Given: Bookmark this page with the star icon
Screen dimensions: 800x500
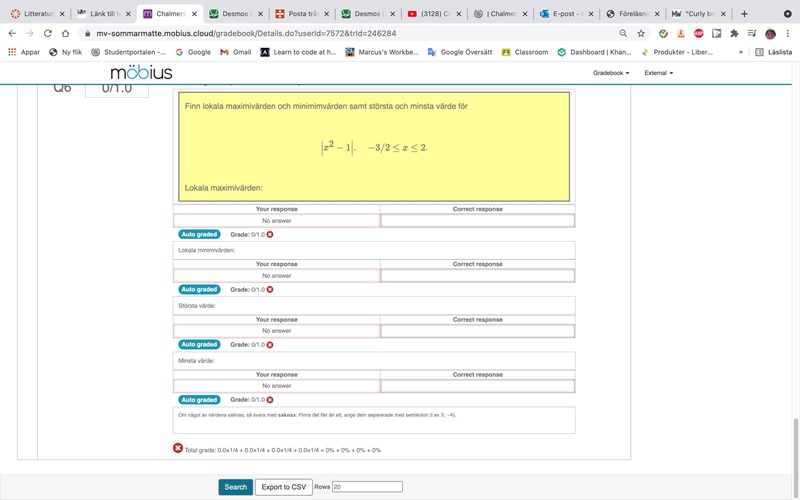Looking at the screenshot, I should [640, 33].
